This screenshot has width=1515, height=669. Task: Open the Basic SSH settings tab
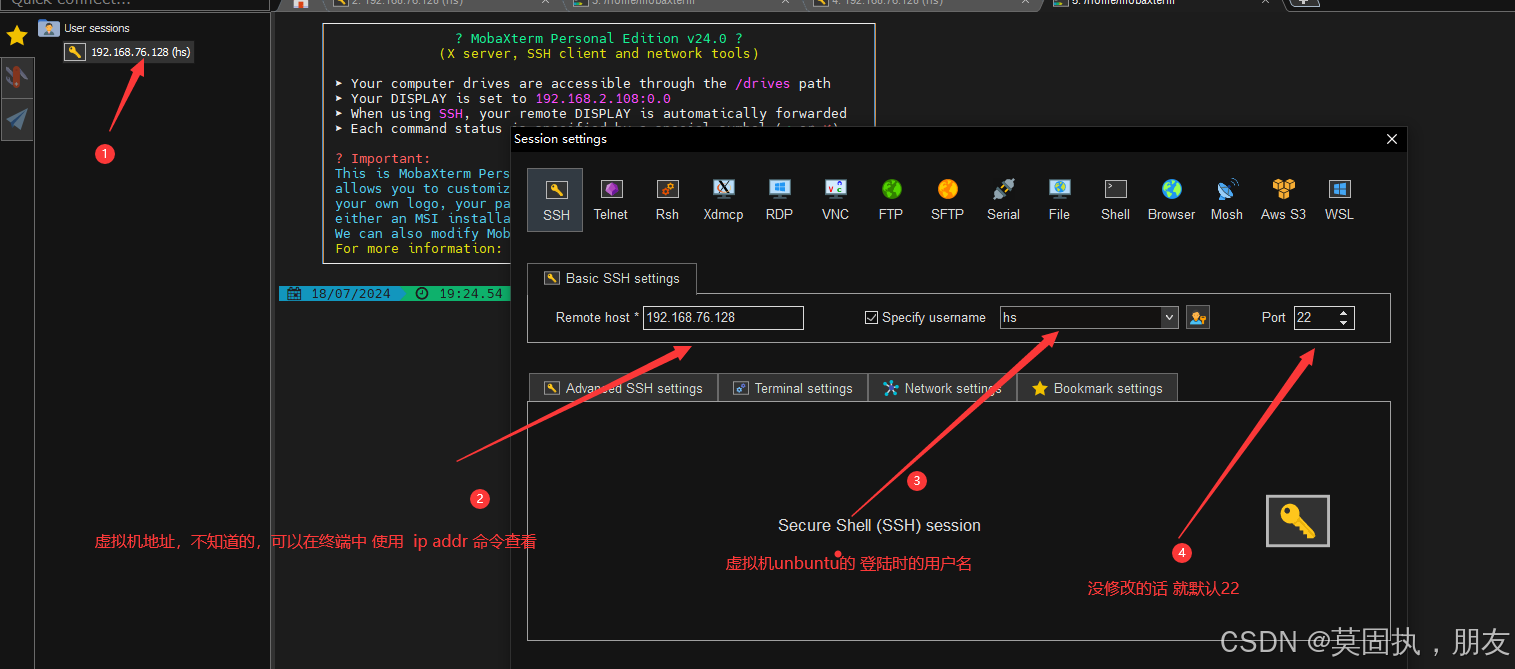click(612, 278)
